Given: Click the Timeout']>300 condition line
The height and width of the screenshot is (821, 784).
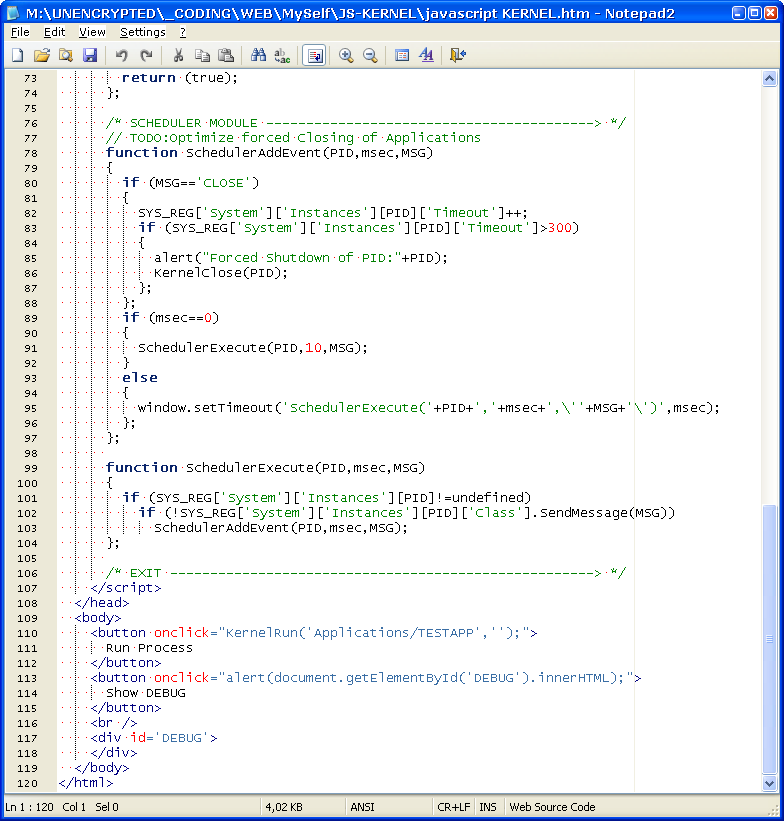Looking at the screenshot, I should pyautogui.click(x=358, y=228).
